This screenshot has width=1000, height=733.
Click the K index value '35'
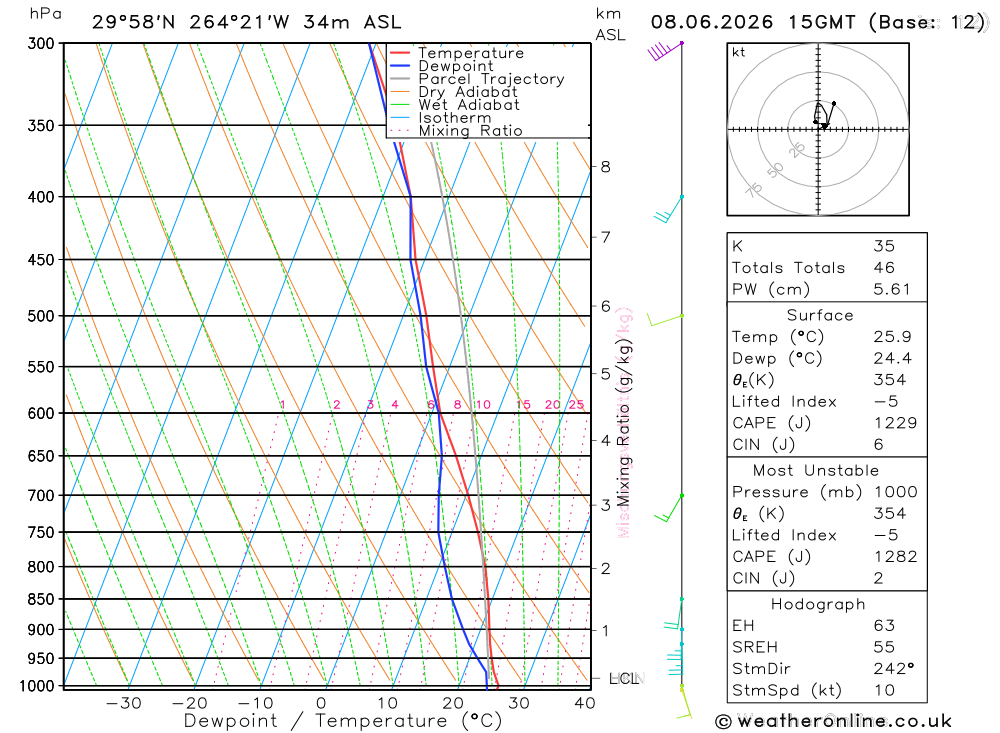point(885,246)
